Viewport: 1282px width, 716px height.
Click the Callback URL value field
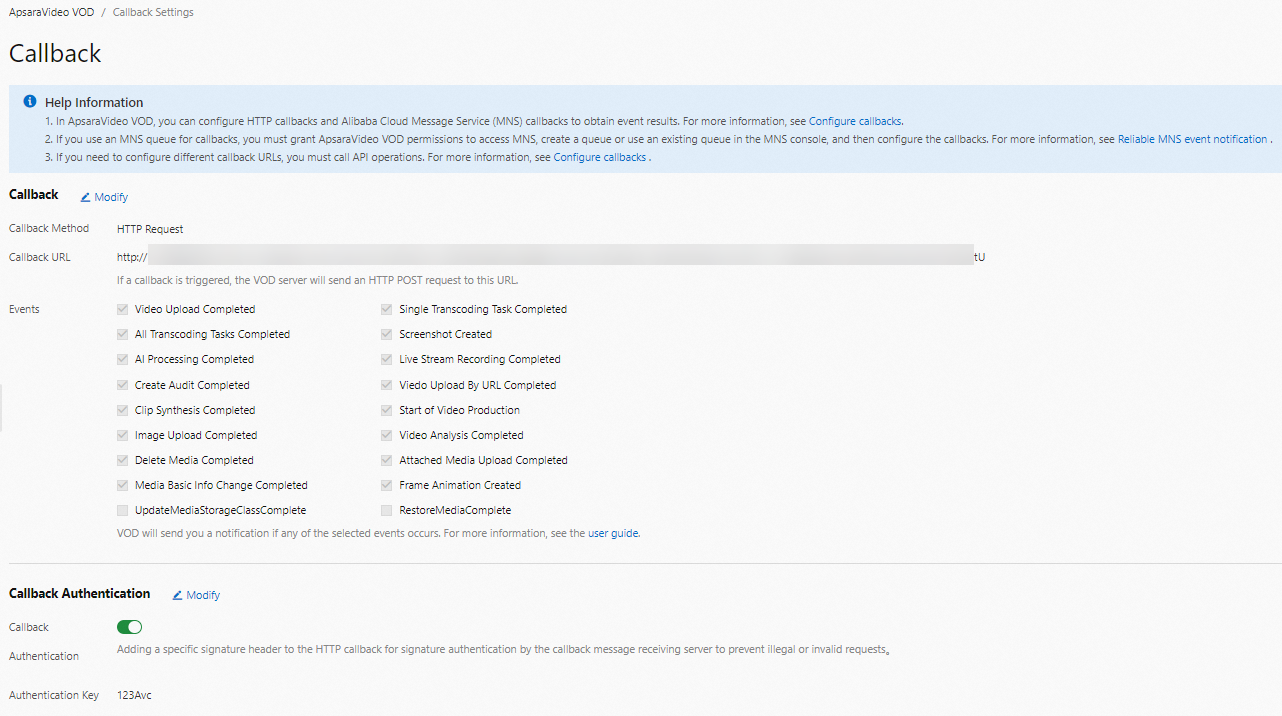pos(550,257)
